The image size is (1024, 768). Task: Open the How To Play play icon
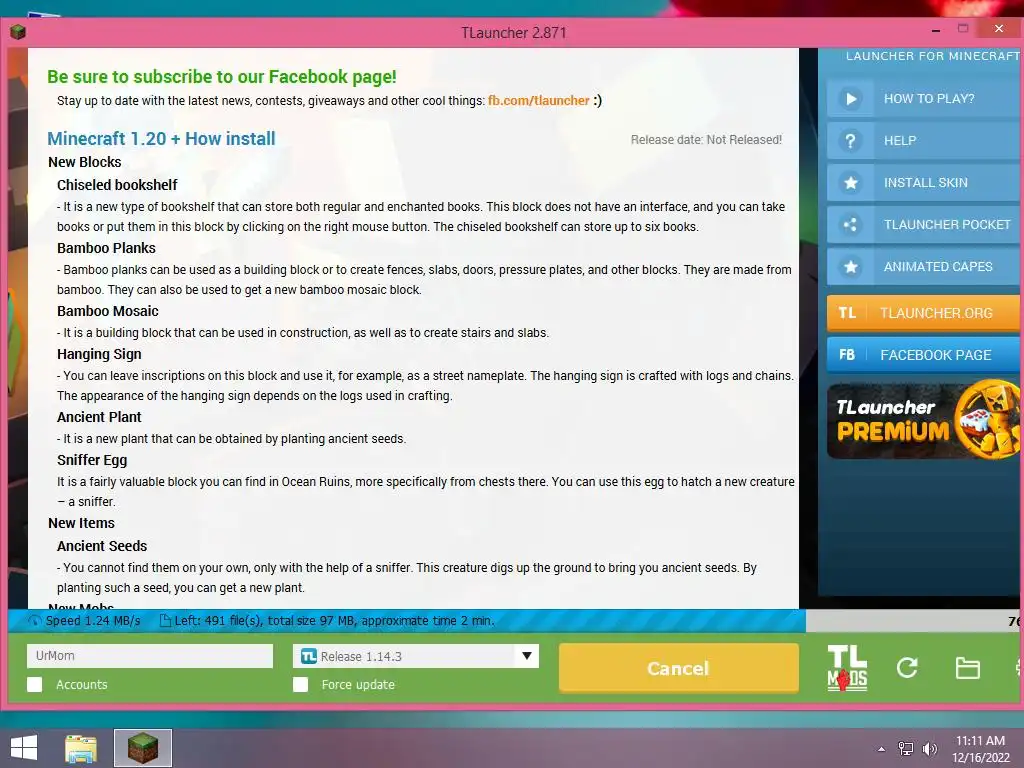(850, 99)
